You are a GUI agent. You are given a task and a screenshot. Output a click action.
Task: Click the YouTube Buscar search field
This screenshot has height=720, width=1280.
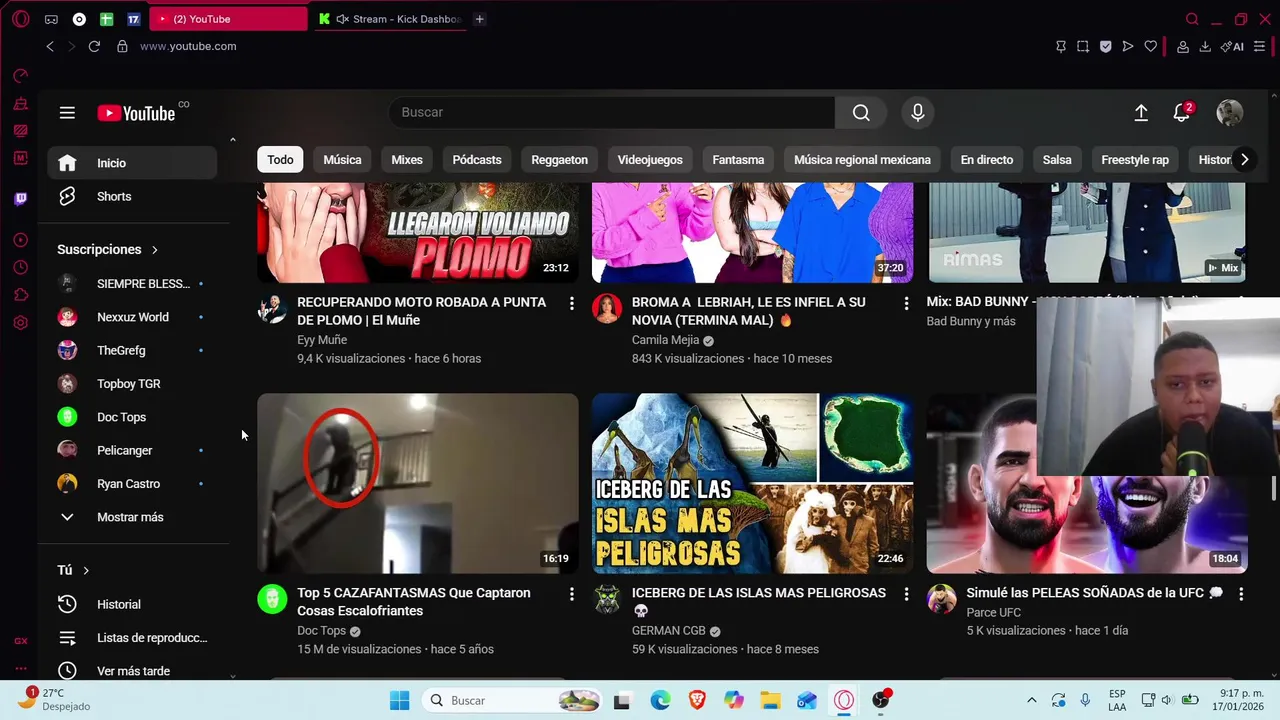tap(612, 113)
